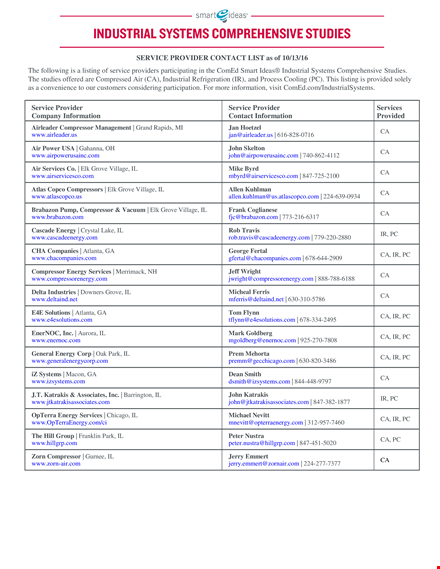Select phone number 678-644-2909

(x=324, y=258)
